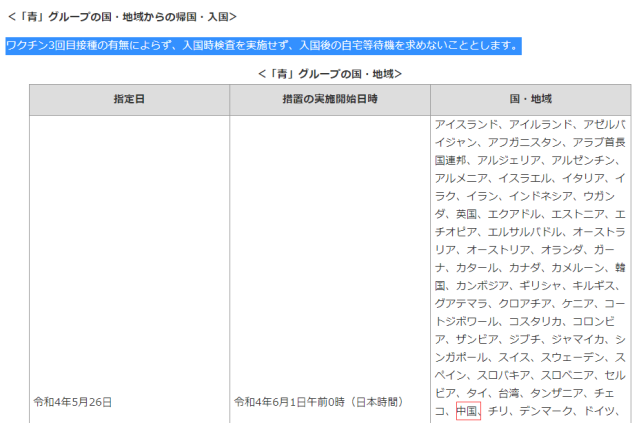Select the 措置の実施開始日時 column header

point(330,99)
